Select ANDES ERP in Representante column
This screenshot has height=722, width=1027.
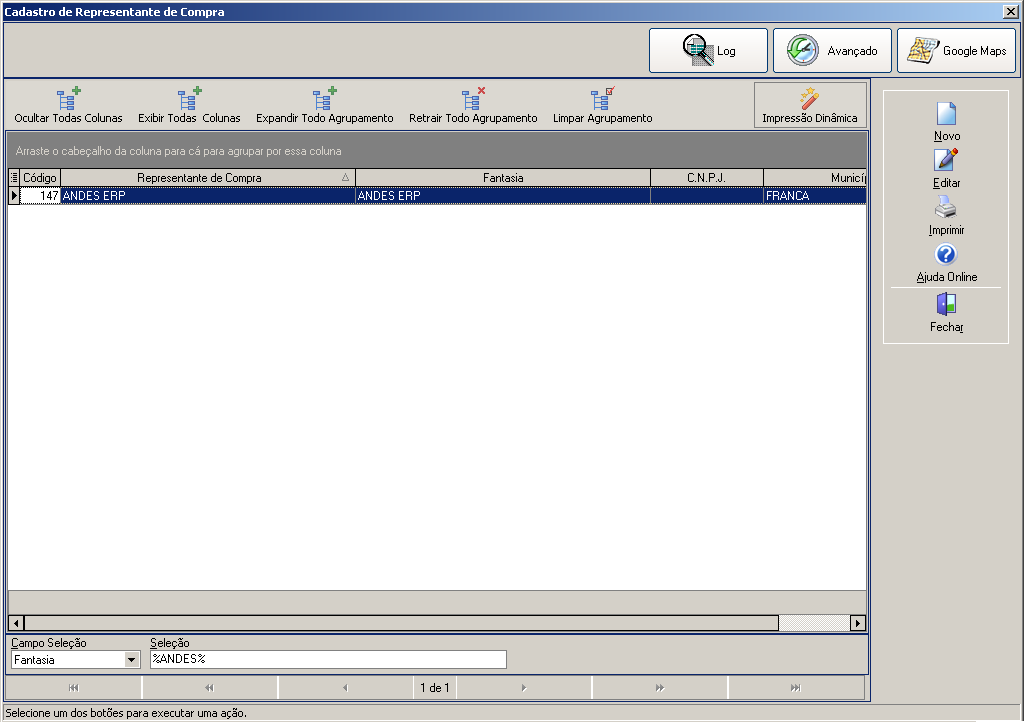(x=208, y=195)
